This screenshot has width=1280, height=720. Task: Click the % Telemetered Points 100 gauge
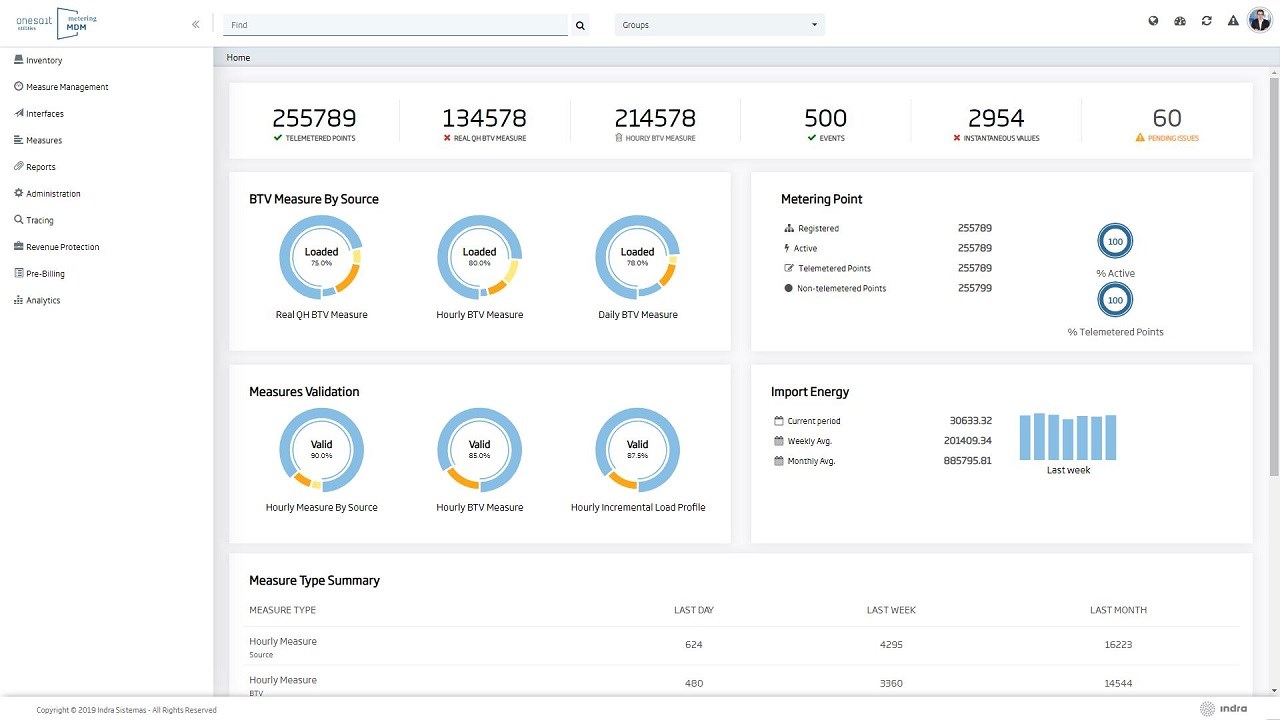tap(1115, 300)
